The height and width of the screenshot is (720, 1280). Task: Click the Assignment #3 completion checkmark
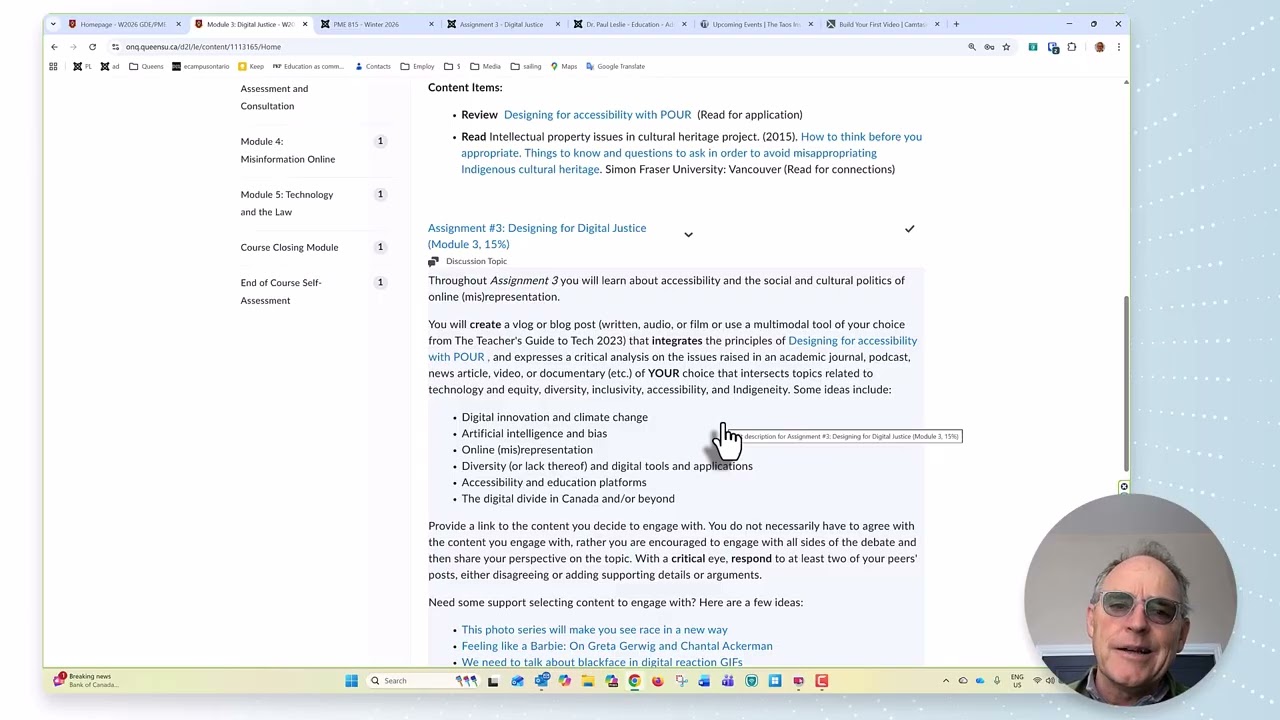[x=909, y=229]
